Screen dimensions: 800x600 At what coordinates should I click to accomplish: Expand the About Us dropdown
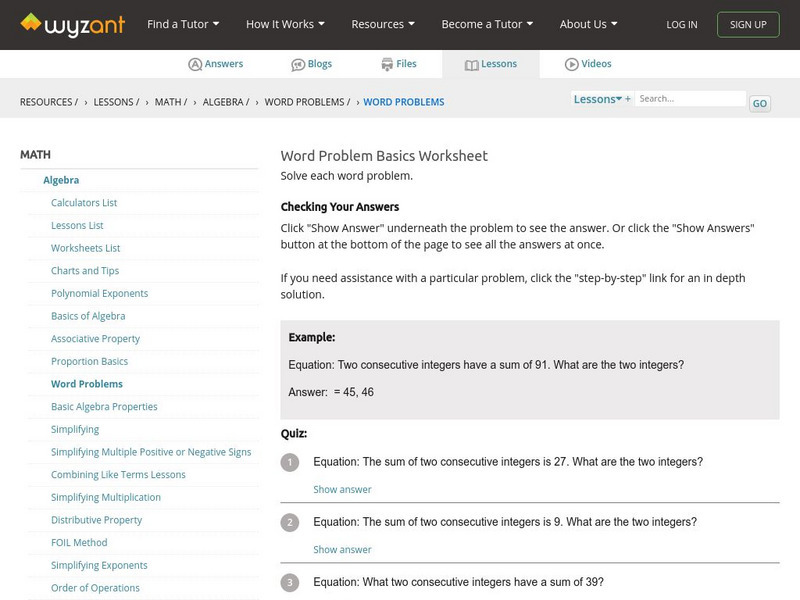(588, 24)
